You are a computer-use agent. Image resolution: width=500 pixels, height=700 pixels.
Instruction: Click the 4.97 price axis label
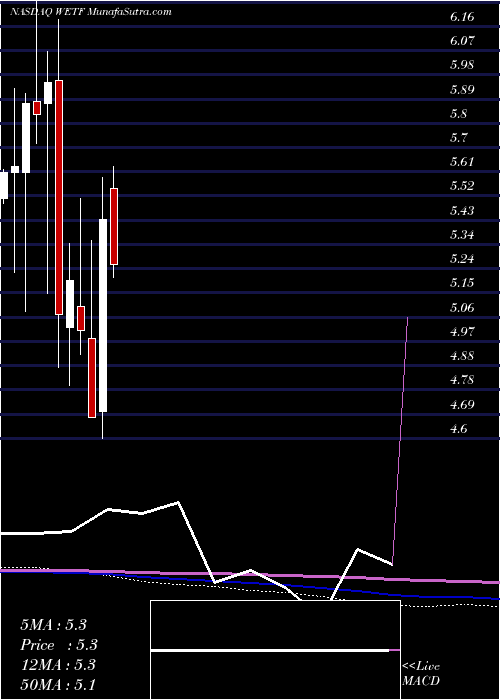[462, 332]
